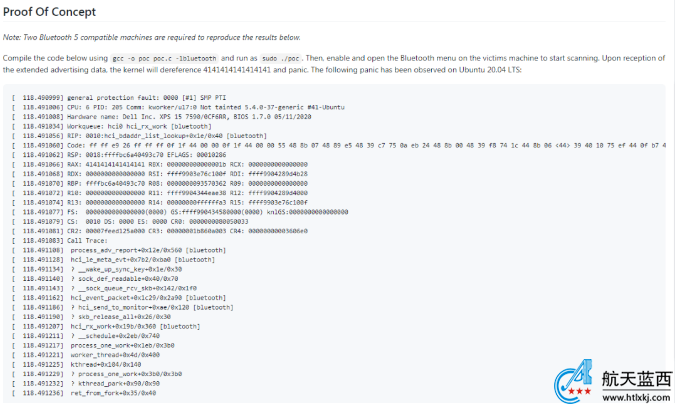Screen dimensions: 678x409
Task: Click the Call Trace line
Action: point(60,240)
